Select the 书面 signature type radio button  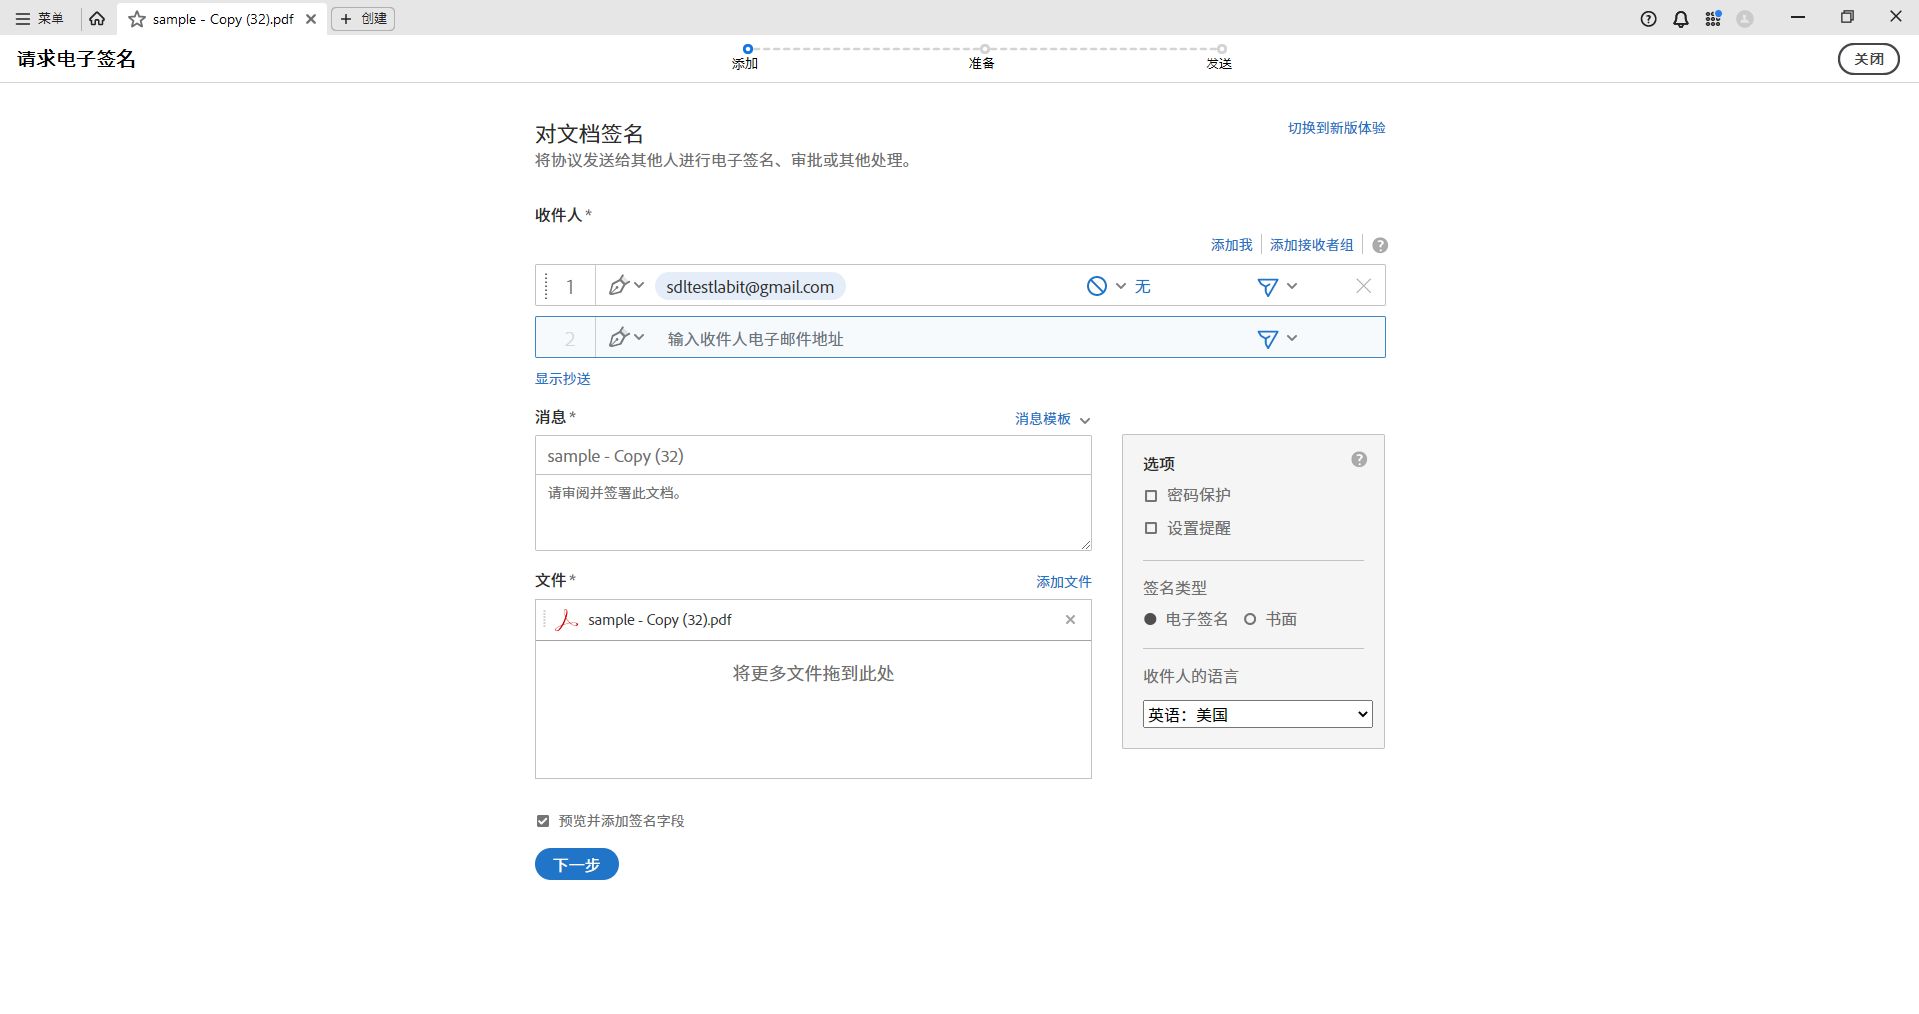point(1250,619)
